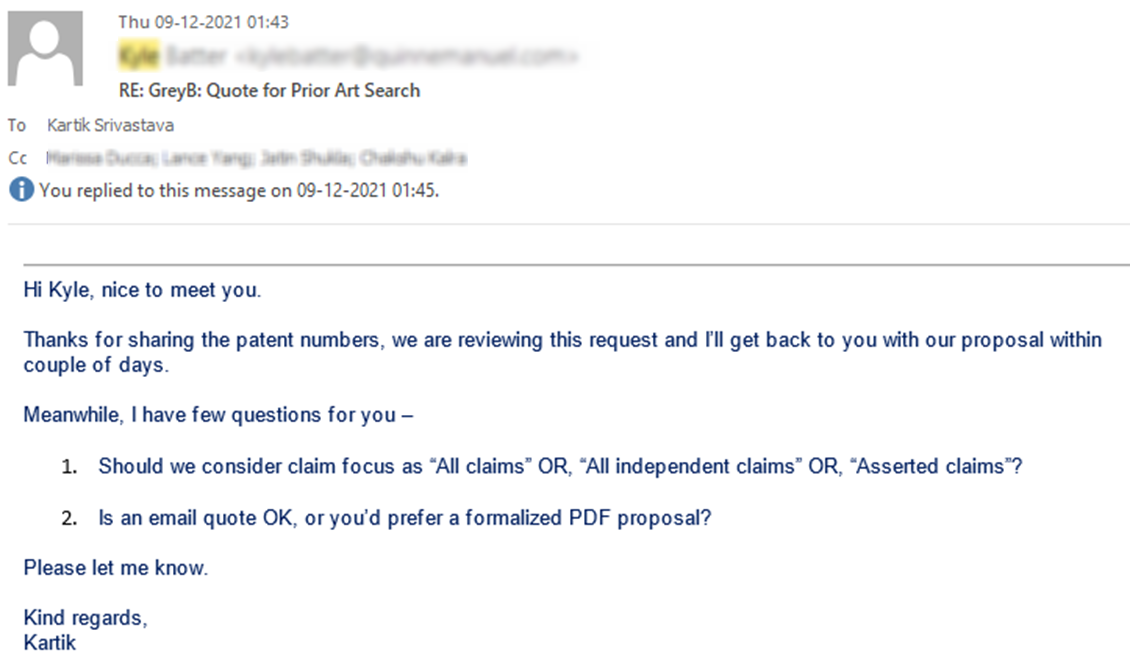This screenshot has height=667, width=1130.
Task: Click the 'Please let me know' line
Action: pos(116,568)
